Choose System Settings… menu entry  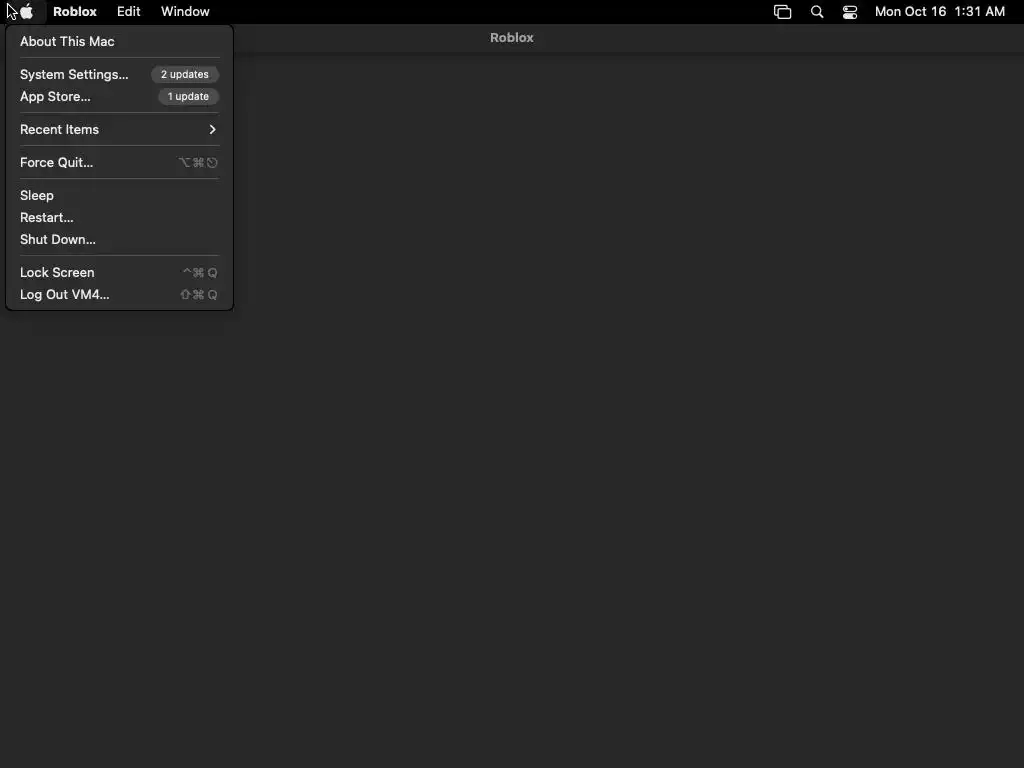120,74
